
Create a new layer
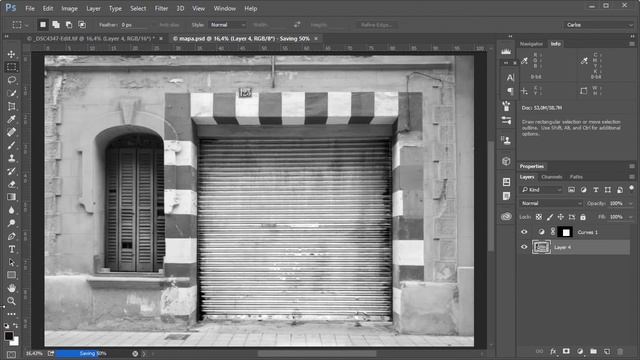(607, 351)
